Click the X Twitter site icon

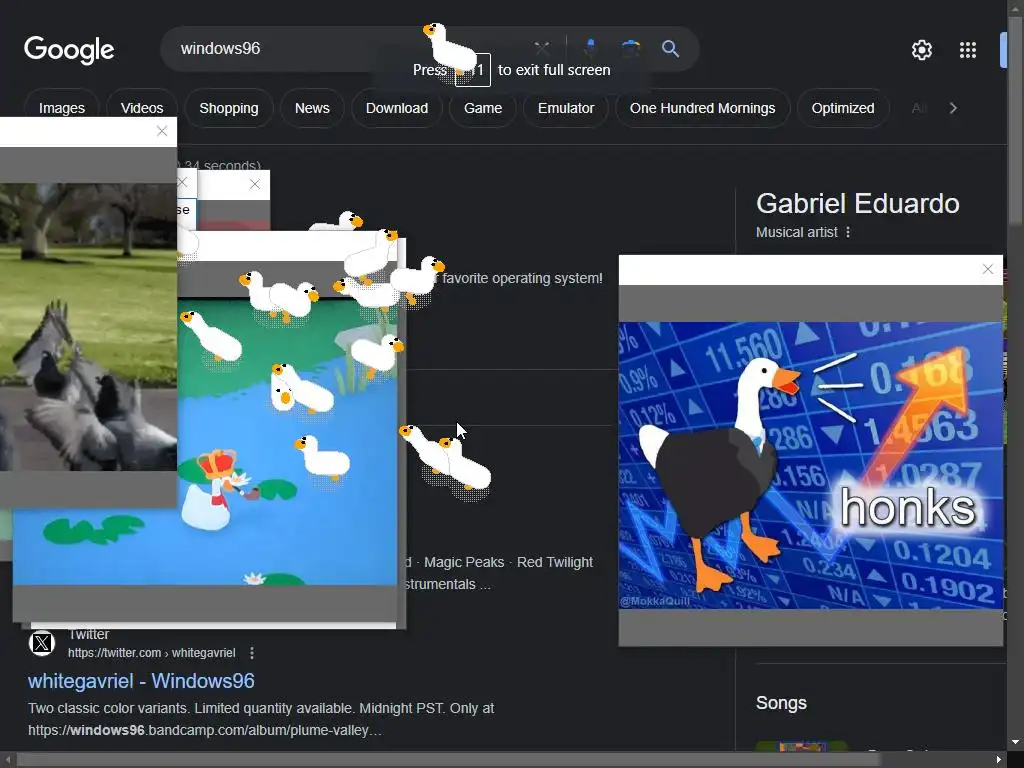click(x=42, y=643)
